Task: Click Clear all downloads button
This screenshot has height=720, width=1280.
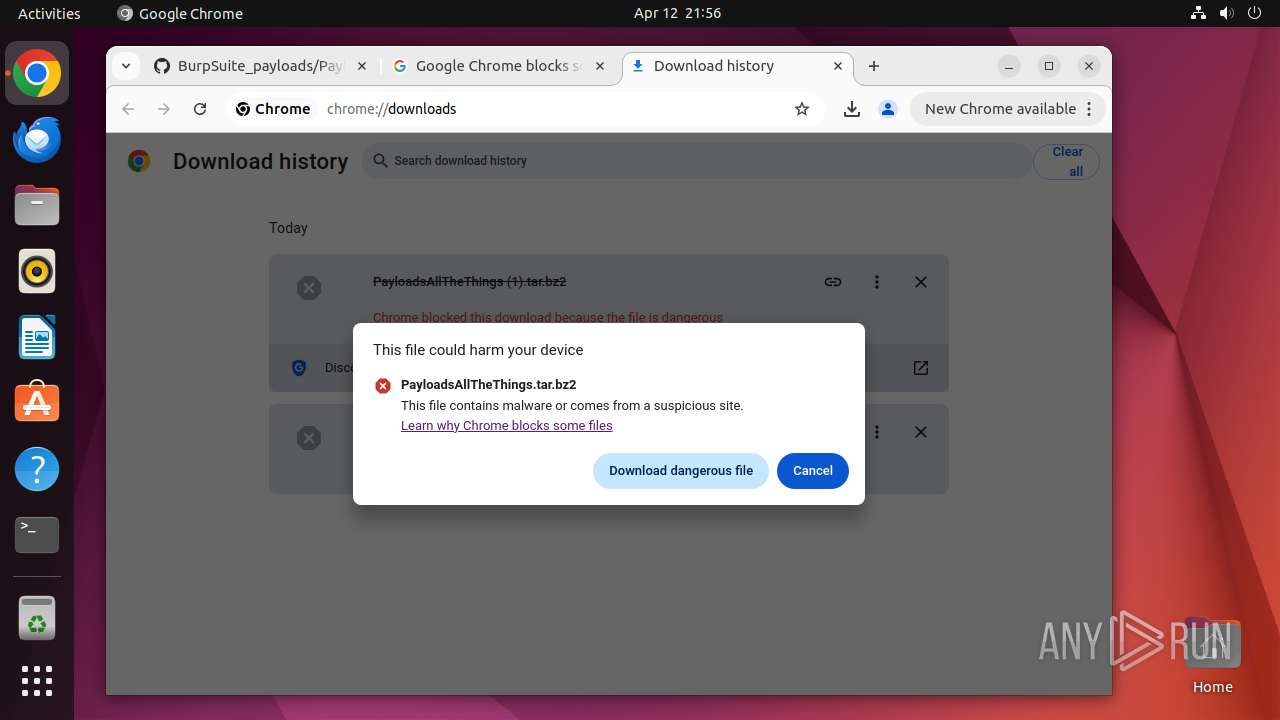Action: click(x=1067, y=162)
